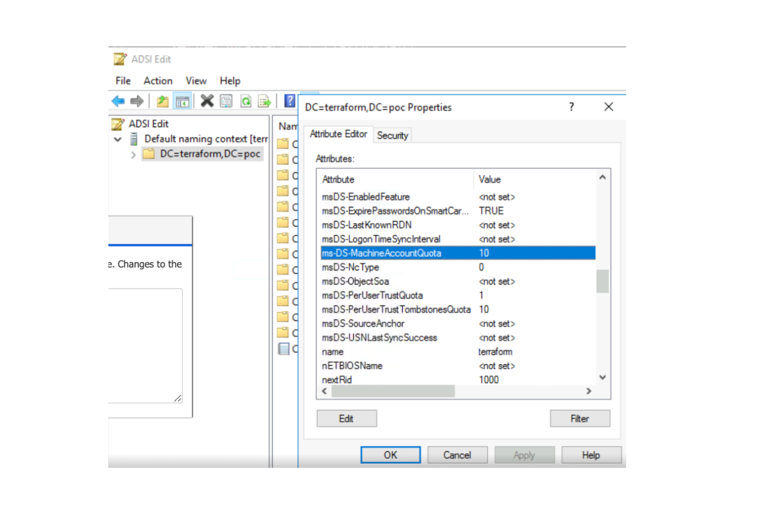Click the blue question mark Help toolbar icon
Screen dimensions: 768x510
point(289,101)
